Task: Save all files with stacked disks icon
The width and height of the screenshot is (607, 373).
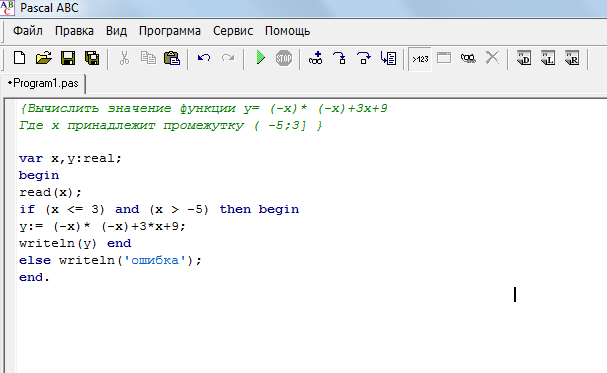Action: [x=92, y=58]
